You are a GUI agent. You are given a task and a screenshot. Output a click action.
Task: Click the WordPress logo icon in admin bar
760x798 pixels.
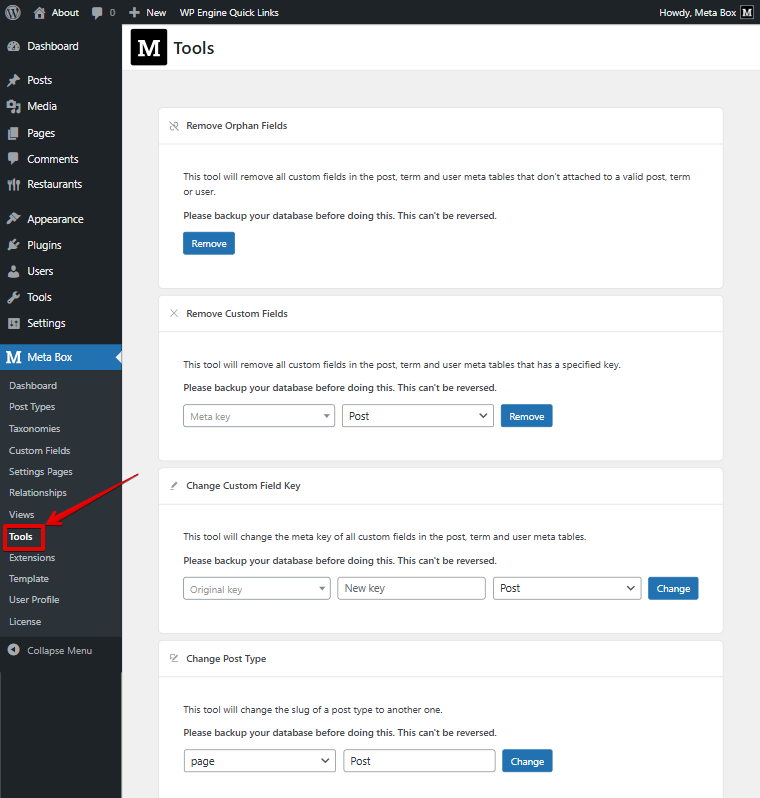tap(13, 12)
